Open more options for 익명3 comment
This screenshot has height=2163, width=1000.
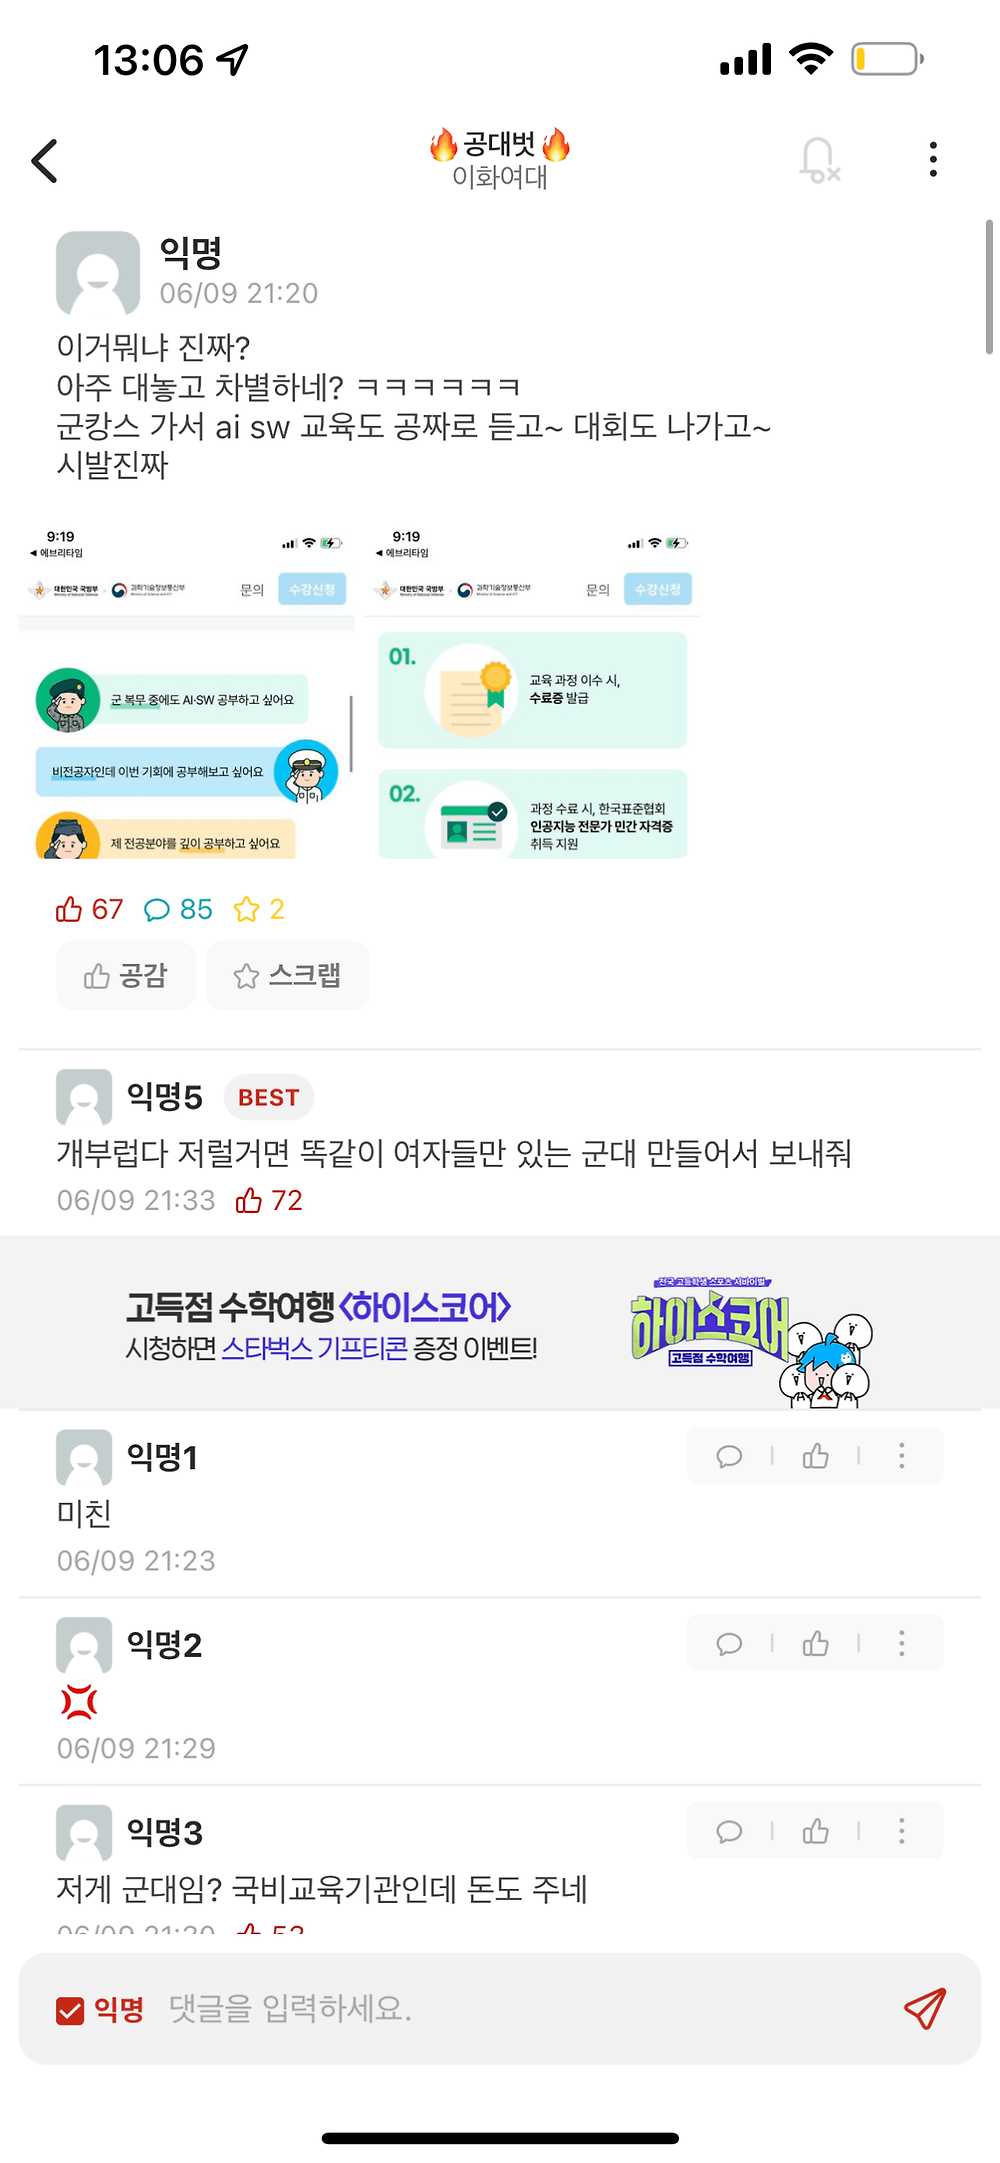902,1831
